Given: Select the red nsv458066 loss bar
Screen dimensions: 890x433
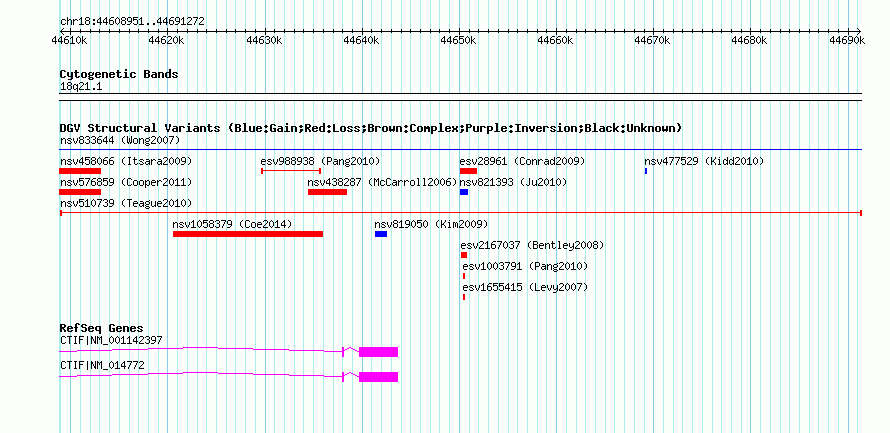Looking at the screenshot, I should click(x=80, y=171).
